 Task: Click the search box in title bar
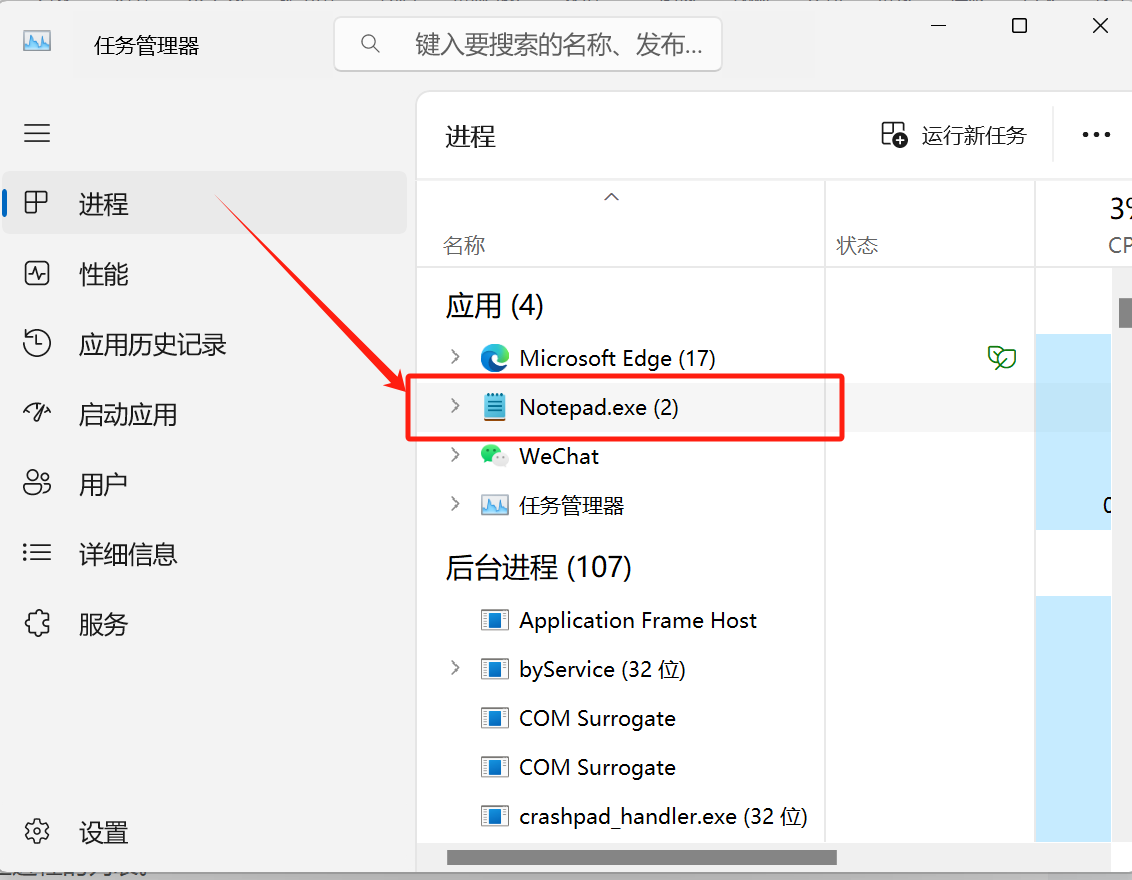[528, 45]
